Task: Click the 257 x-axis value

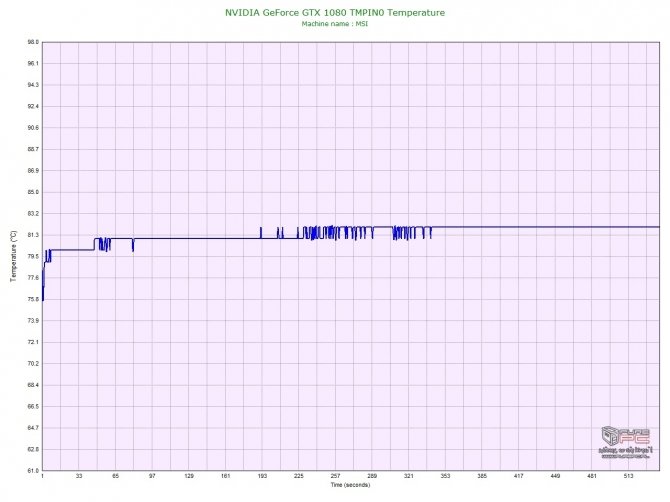Action: (335, 476)
